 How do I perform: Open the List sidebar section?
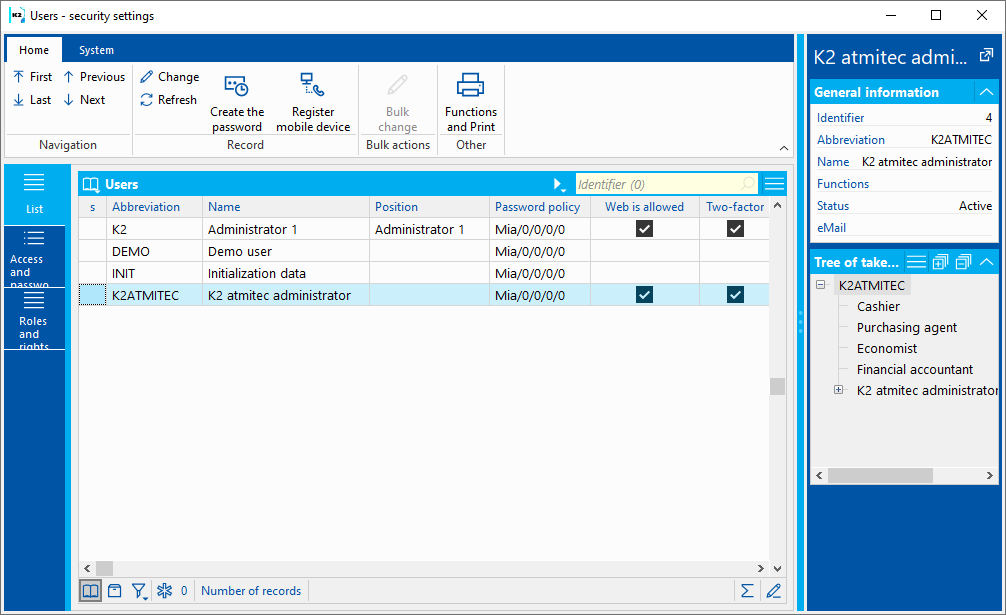(x=35, y=194)
